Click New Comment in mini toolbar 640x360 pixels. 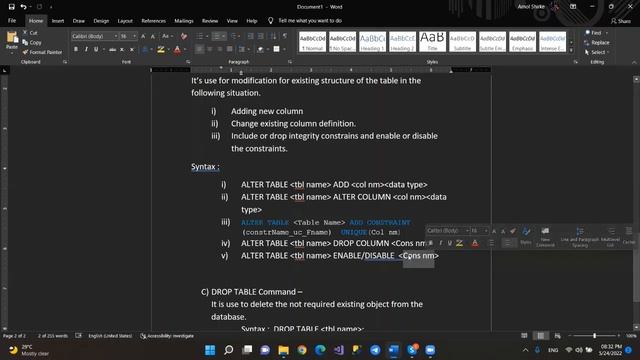[545, 237]
